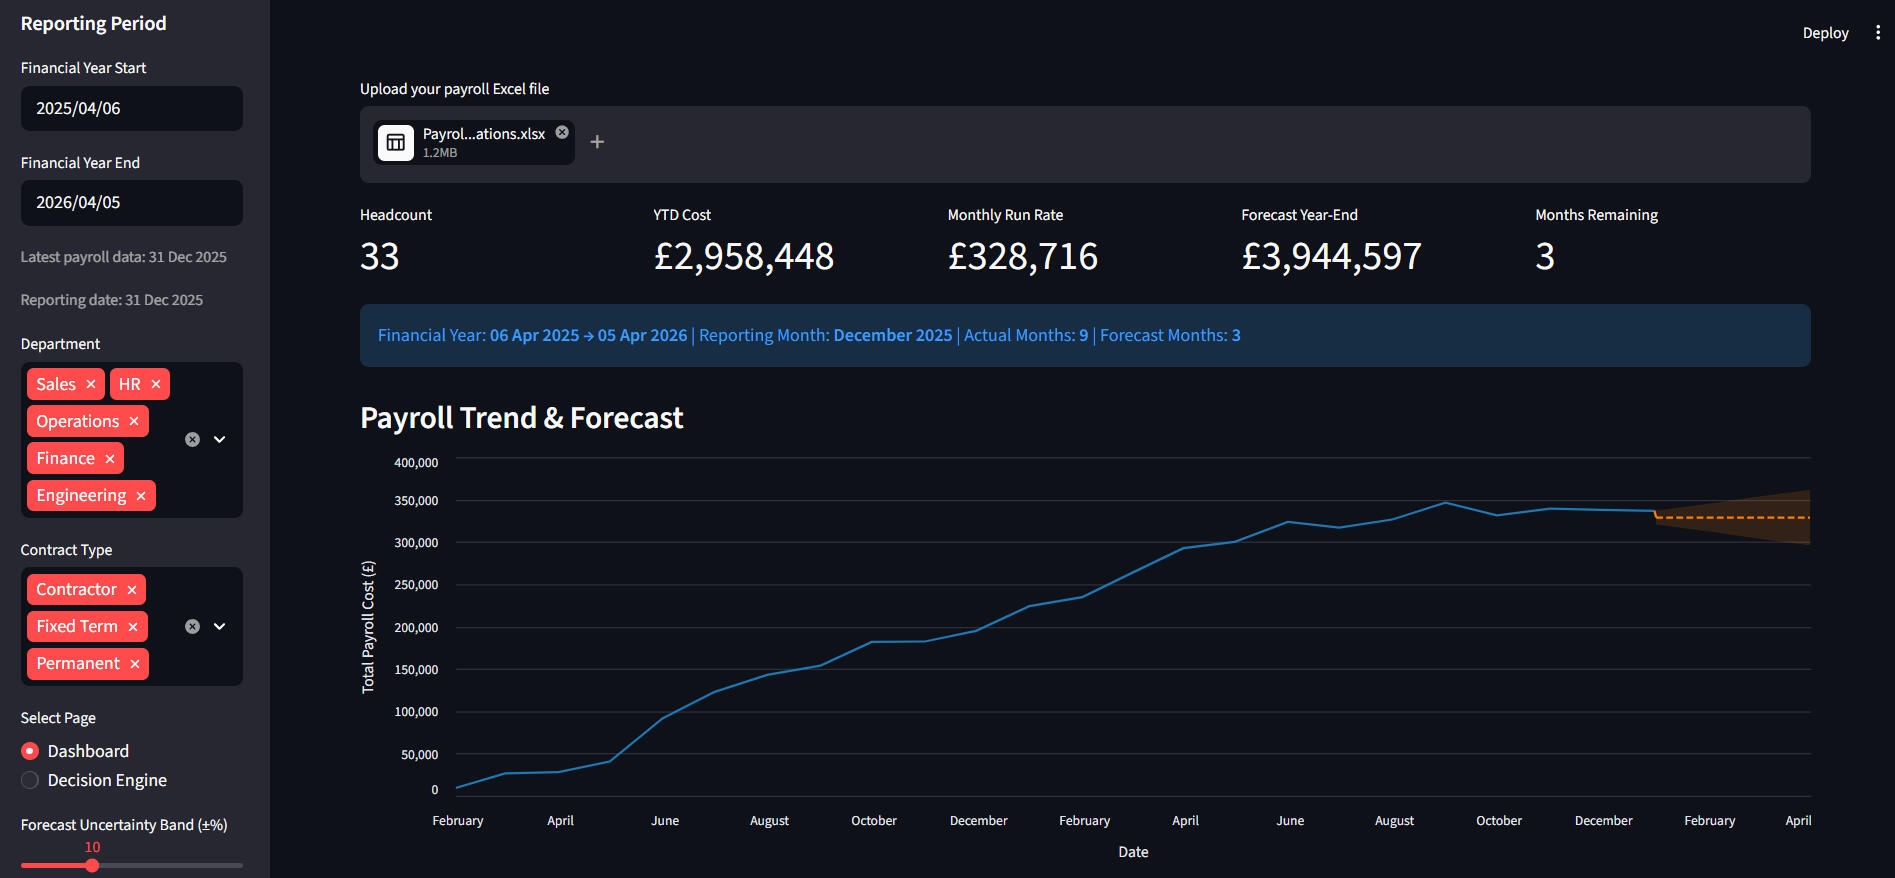Remove the uploaded Payrol...ations.xlsx file
The height and width of the screenshot is (878, 1895).
(562, 132)
